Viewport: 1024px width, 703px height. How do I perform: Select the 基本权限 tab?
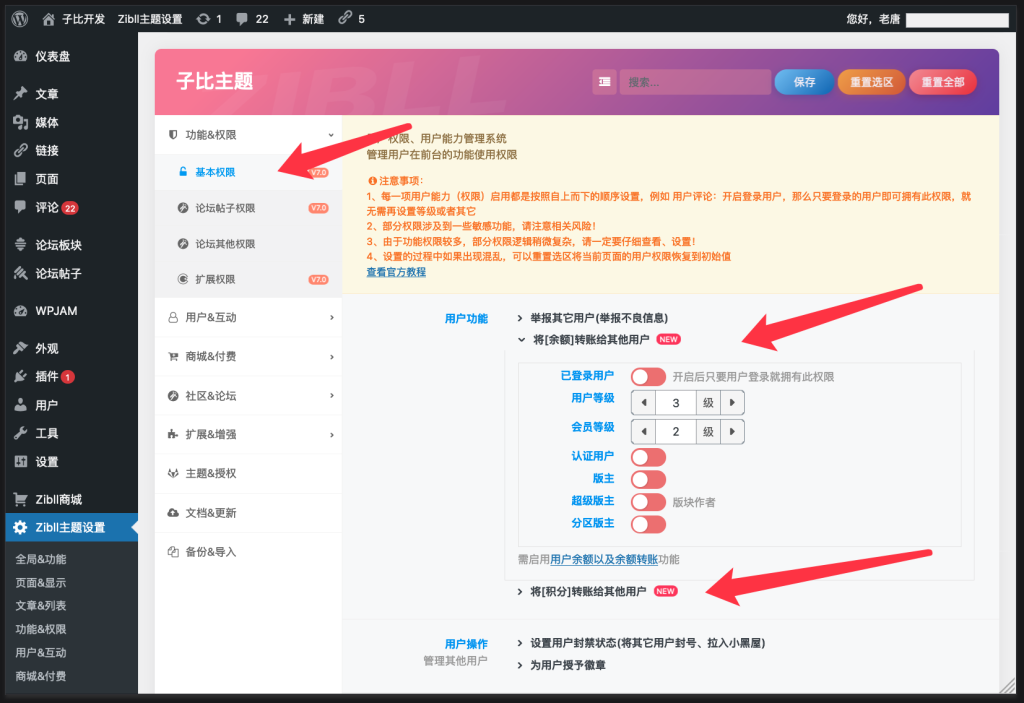click(248, 172)
